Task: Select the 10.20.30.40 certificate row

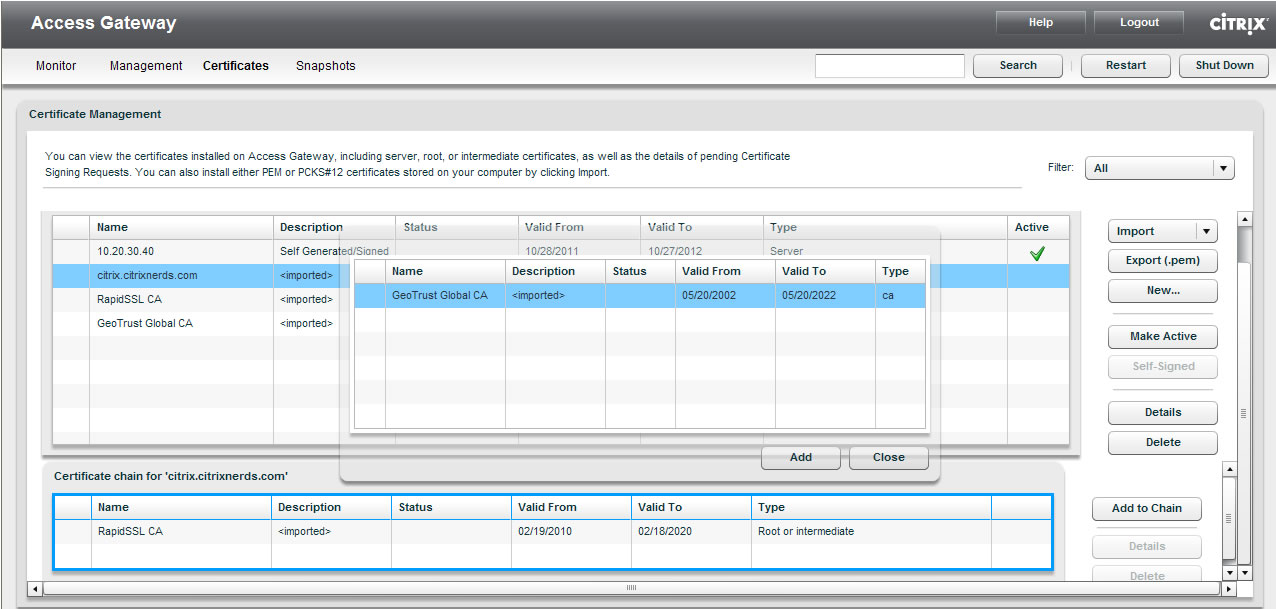Action: (561, 252)
